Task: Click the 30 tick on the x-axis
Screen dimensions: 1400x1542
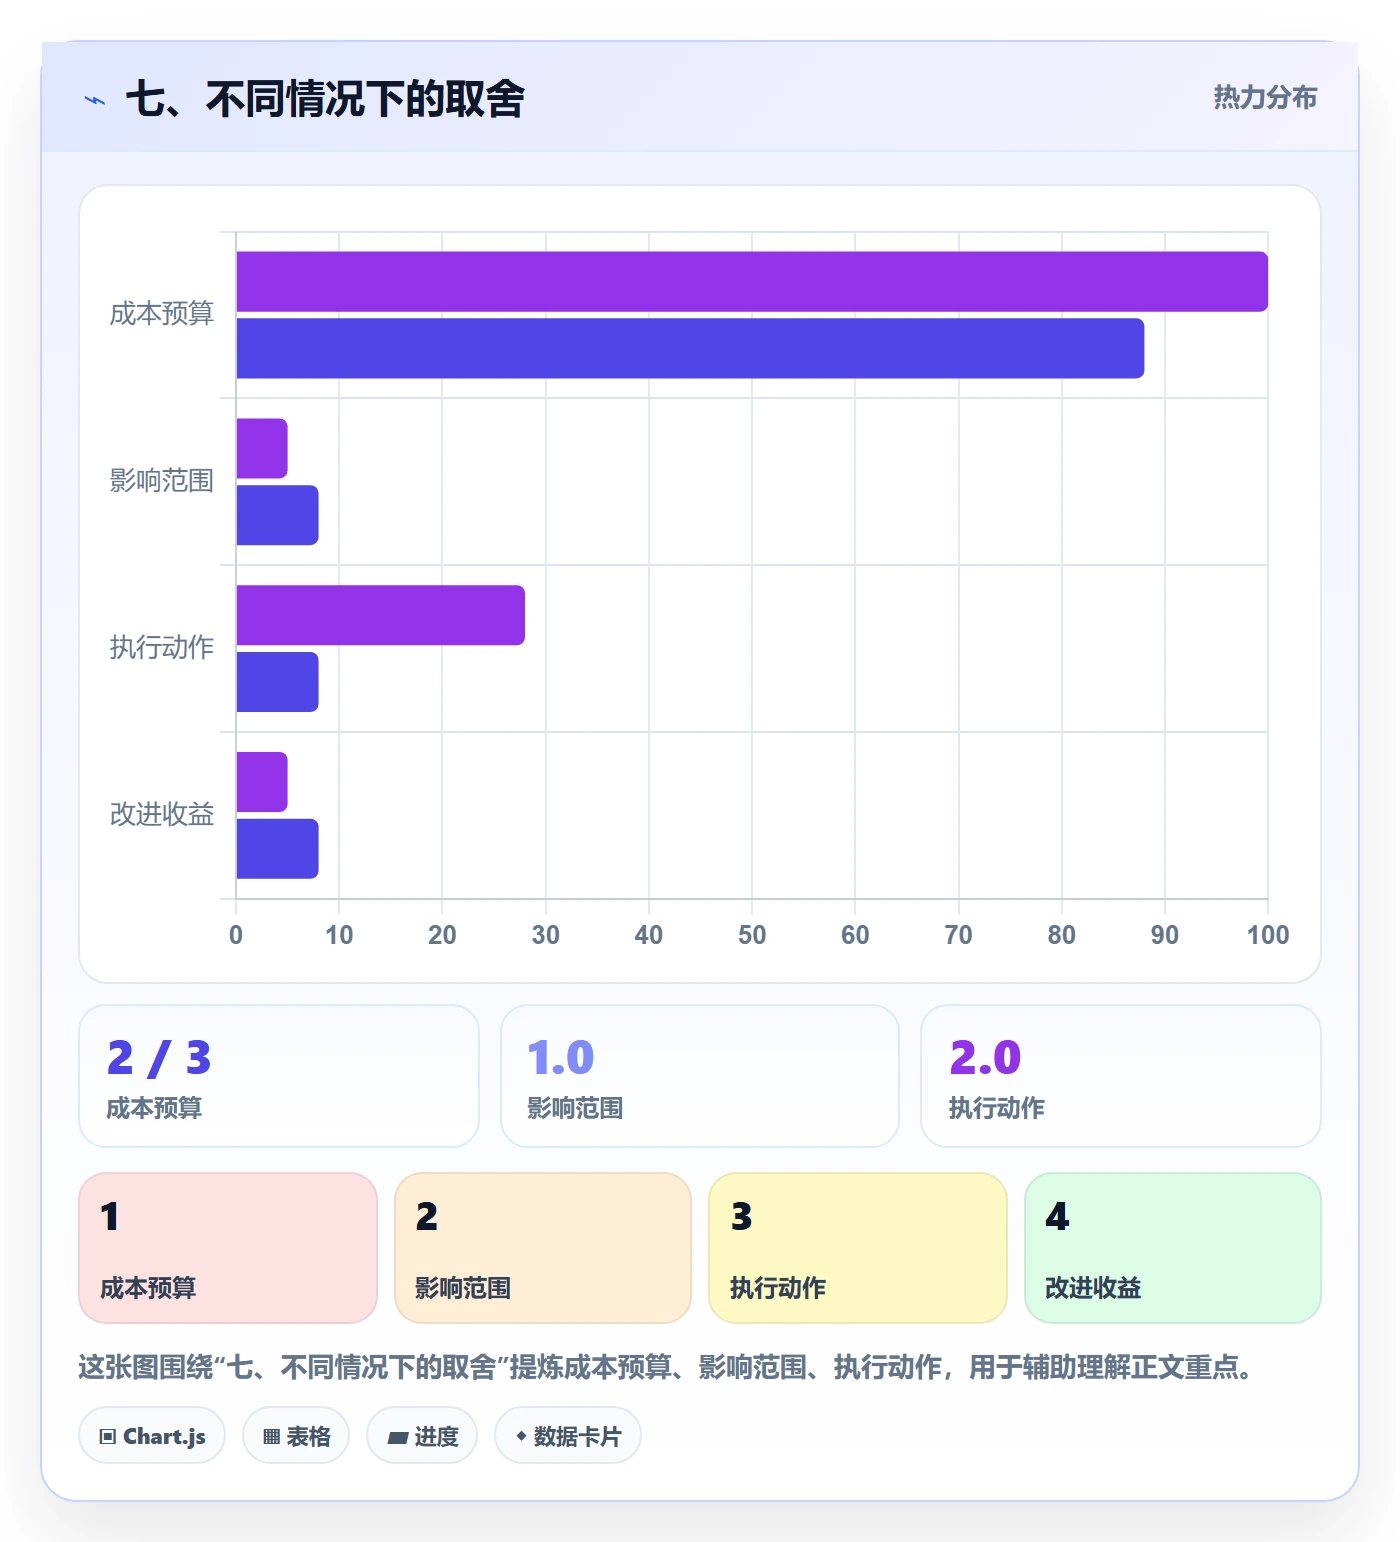Action: coord(546,935)
